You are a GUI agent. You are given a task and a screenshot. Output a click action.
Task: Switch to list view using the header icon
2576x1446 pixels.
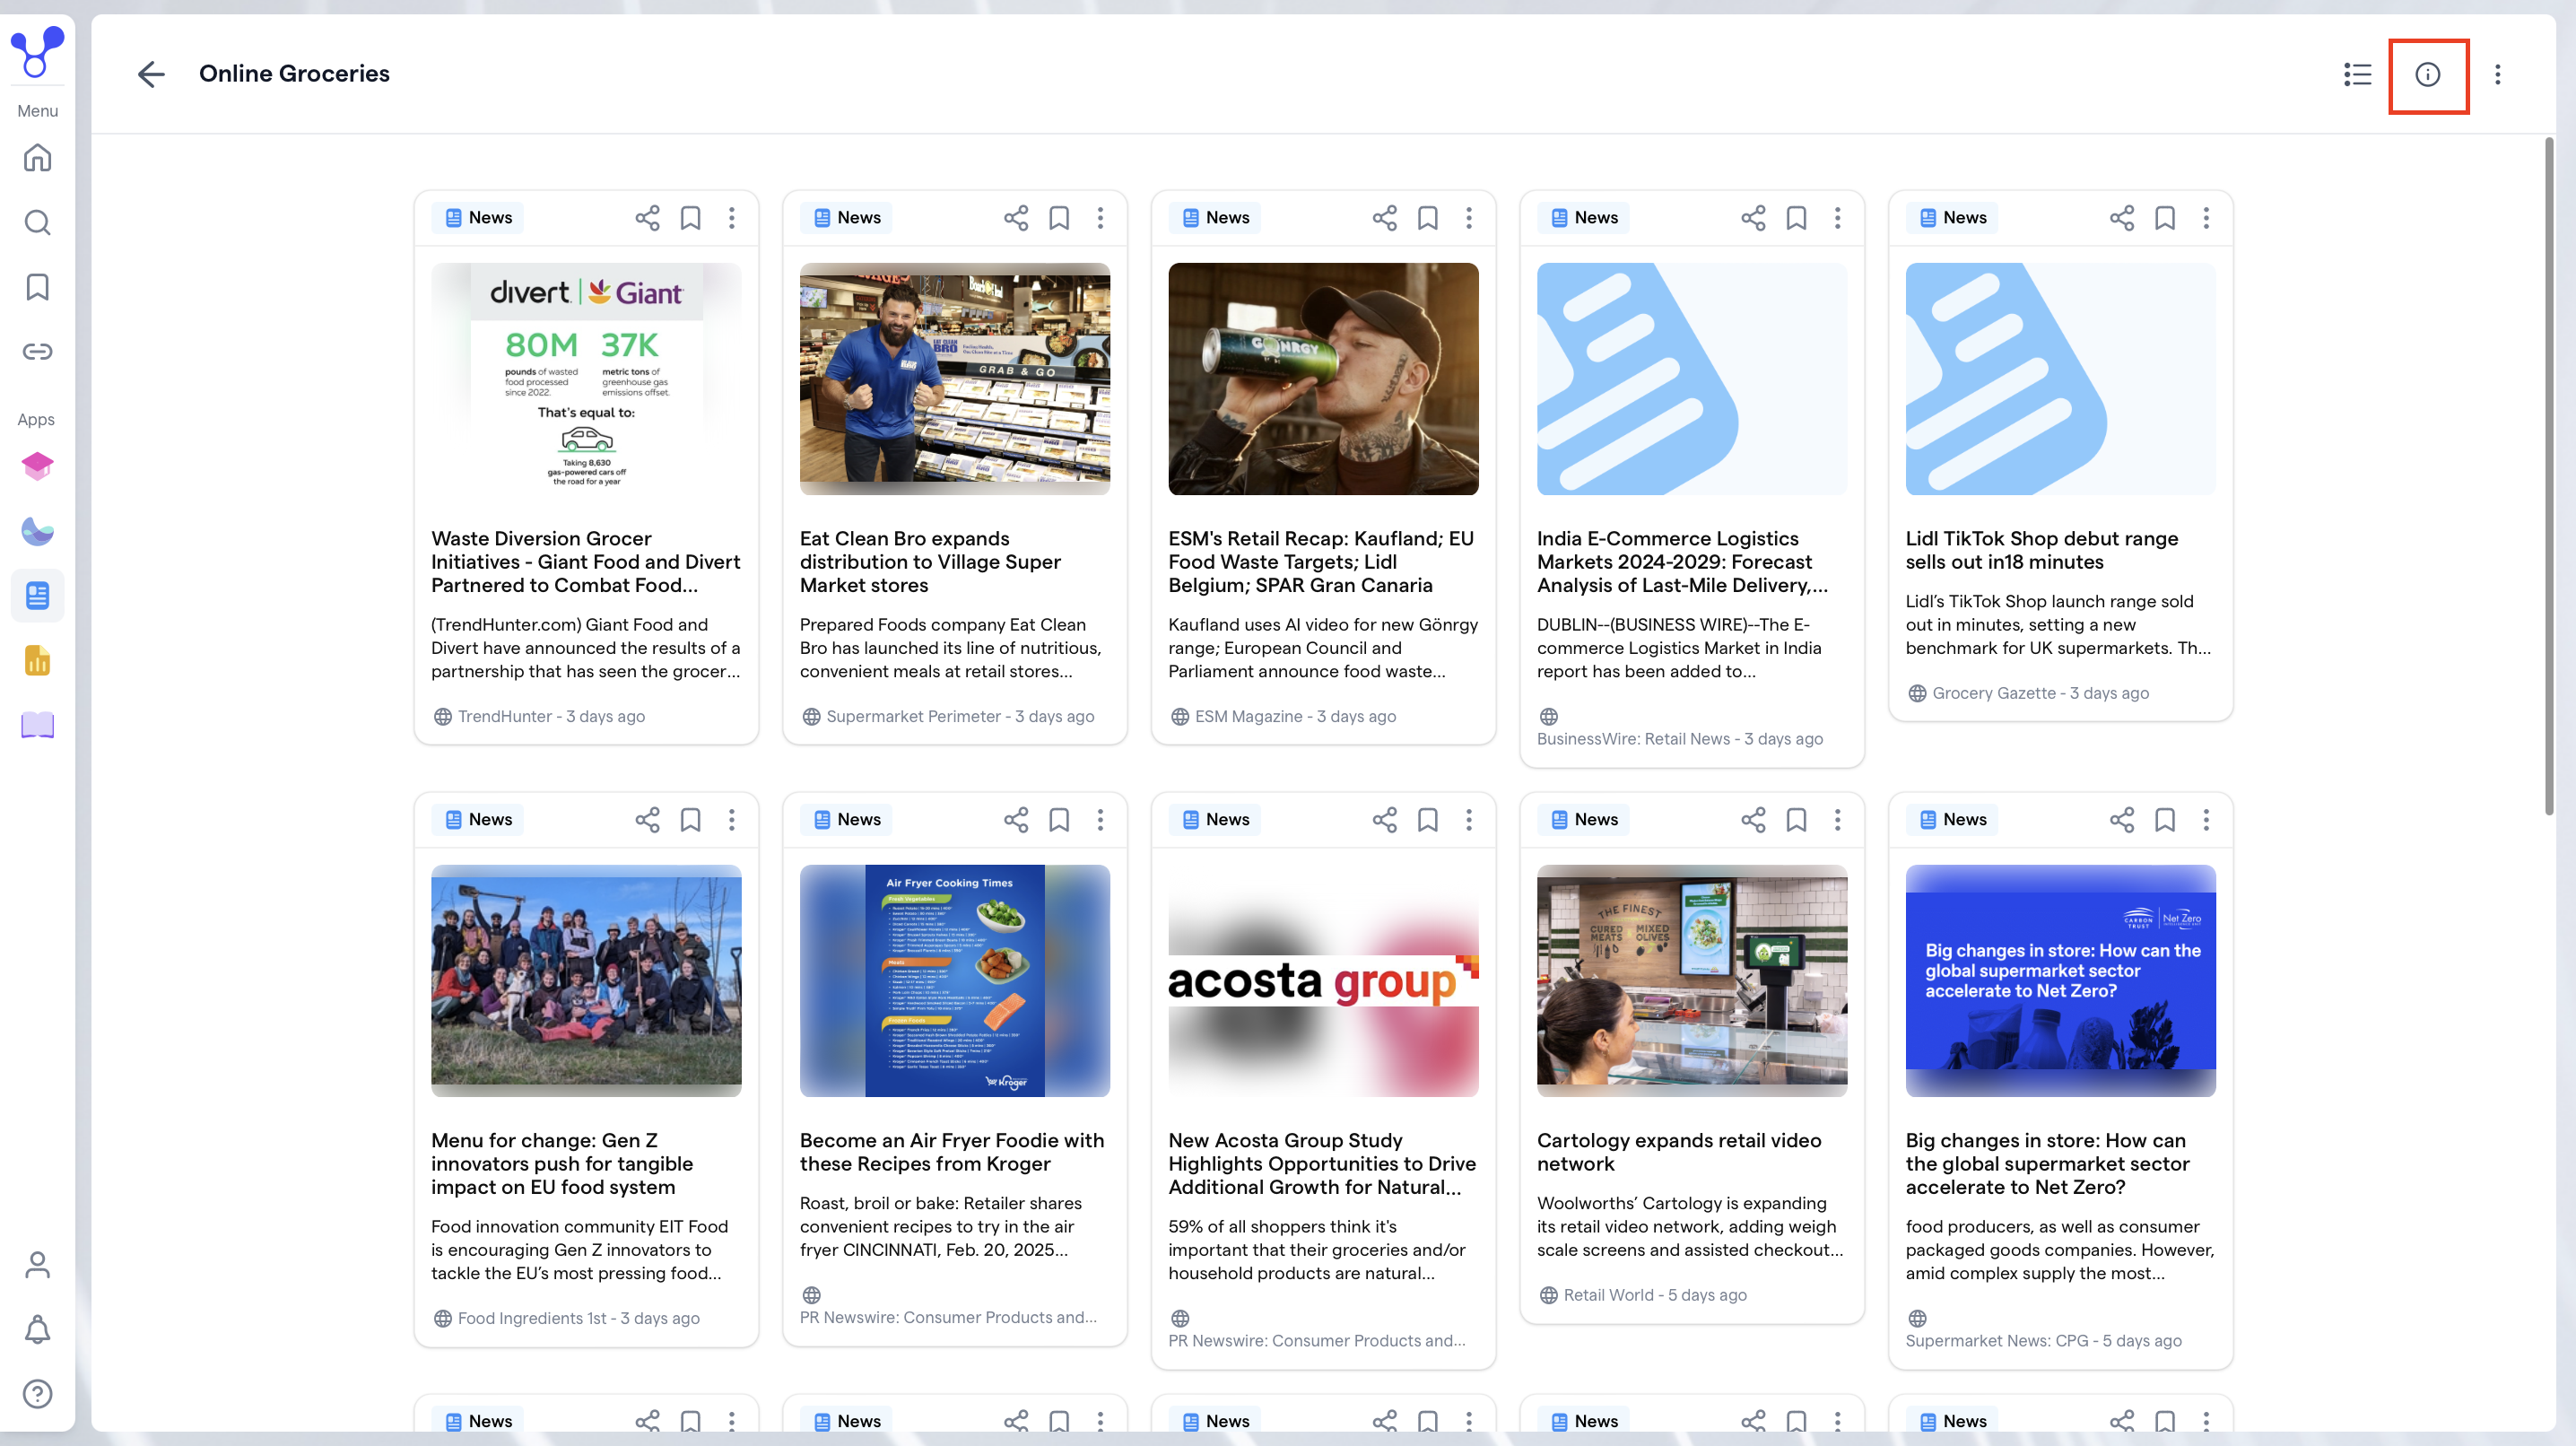[2357, 74]
